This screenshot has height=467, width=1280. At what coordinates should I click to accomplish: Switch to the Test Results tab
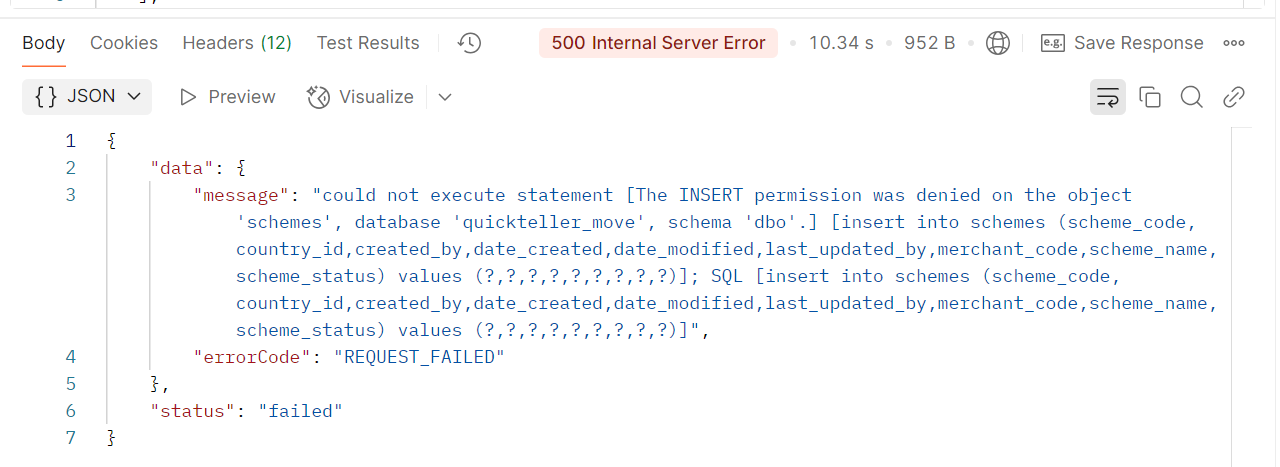(368, 43)
